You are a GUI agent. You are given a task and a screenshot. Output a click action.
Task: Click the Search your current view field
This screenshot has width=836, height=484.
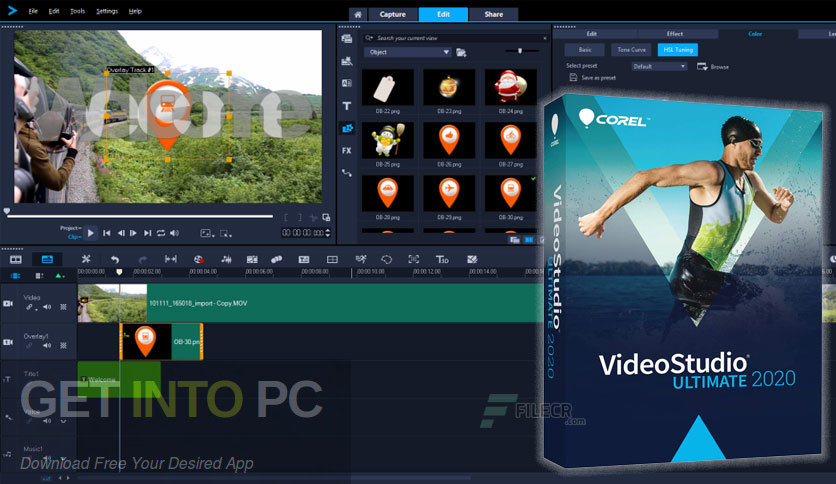pos(456,38)
